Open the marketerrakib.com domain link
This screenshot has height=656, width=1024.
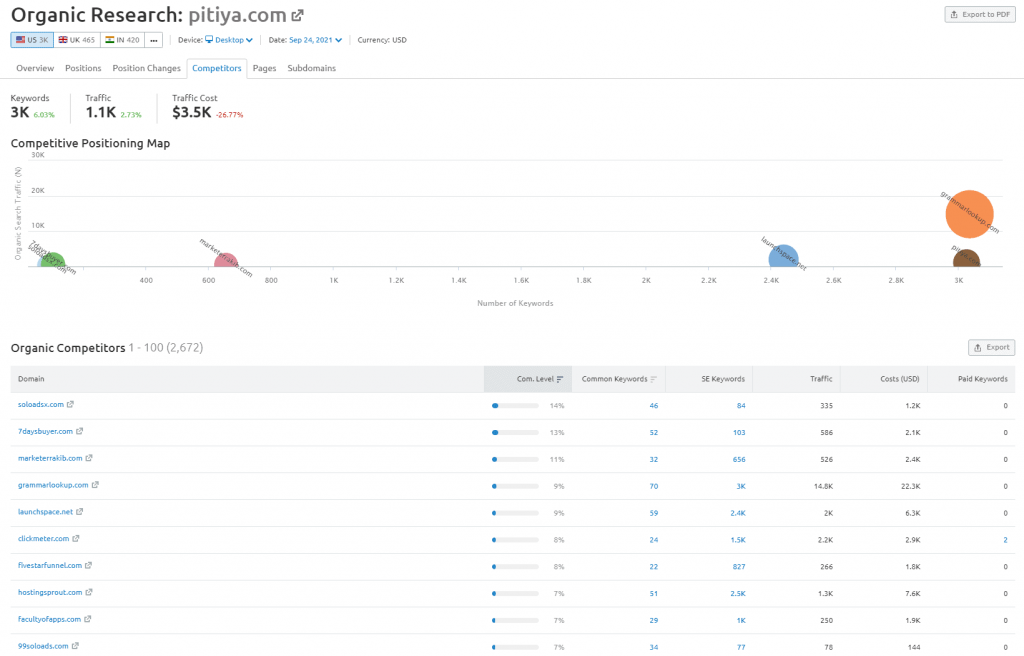(x=50, y=458)
